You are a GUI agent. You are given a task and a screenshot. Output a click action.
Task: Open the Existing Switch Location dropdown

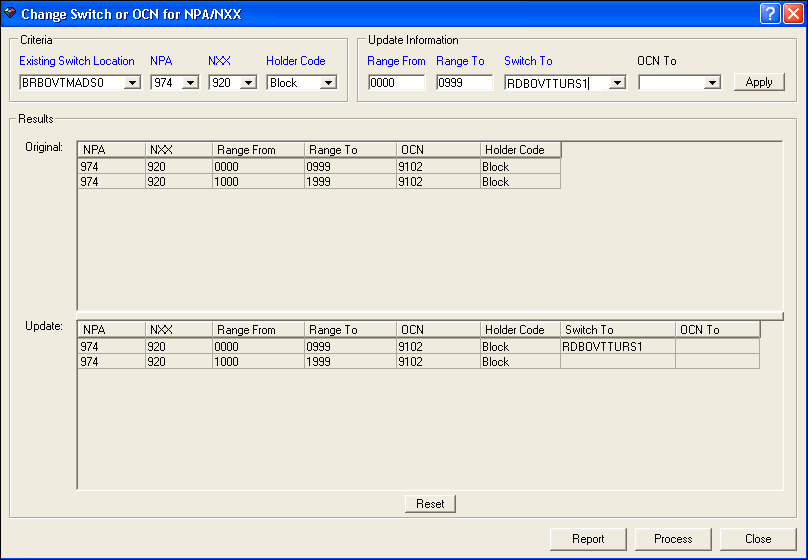tap(132, 83)
